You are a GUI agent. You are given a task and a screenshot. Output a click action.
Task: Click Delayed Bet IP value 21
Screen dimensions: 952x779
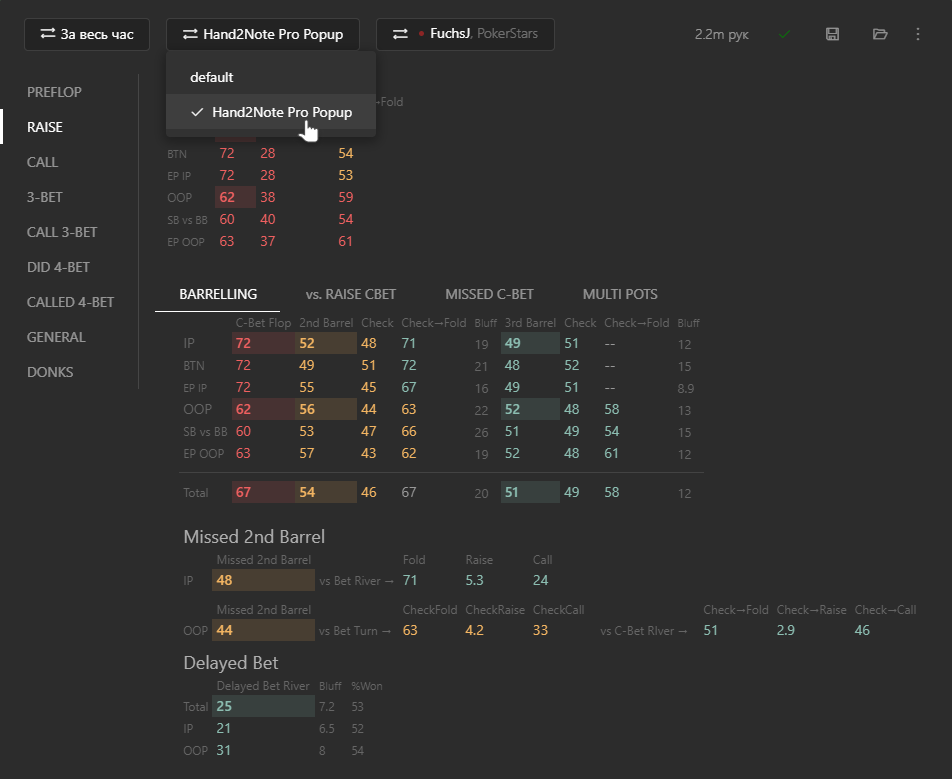pyautogui.click(x=223, y=729)
